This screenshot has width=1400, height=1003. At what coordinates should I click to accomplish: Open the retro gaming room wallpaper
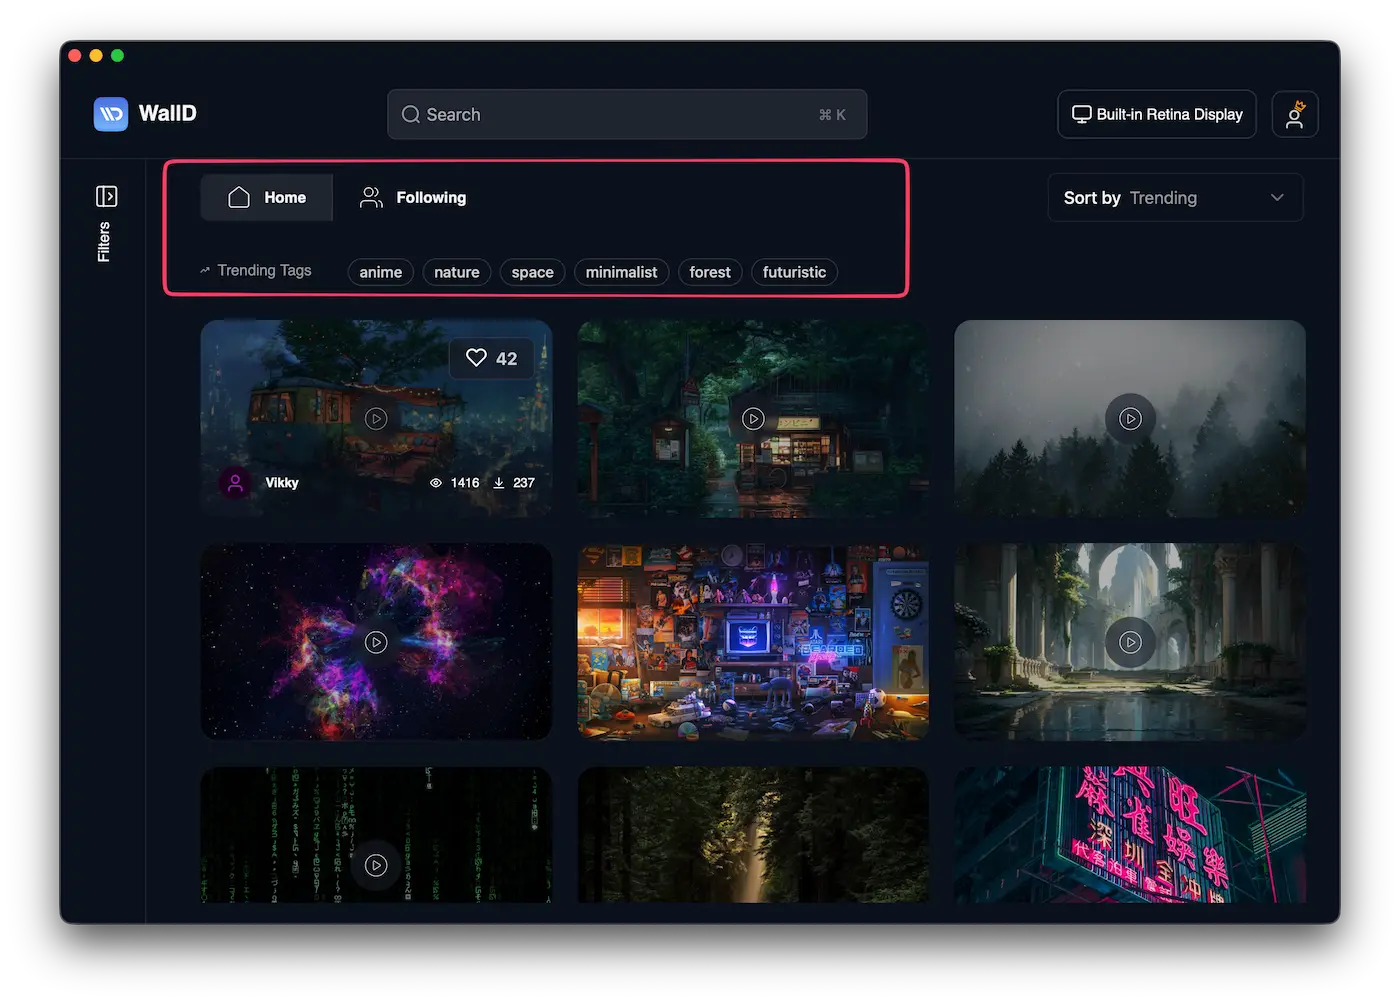[x=753, y=642]
